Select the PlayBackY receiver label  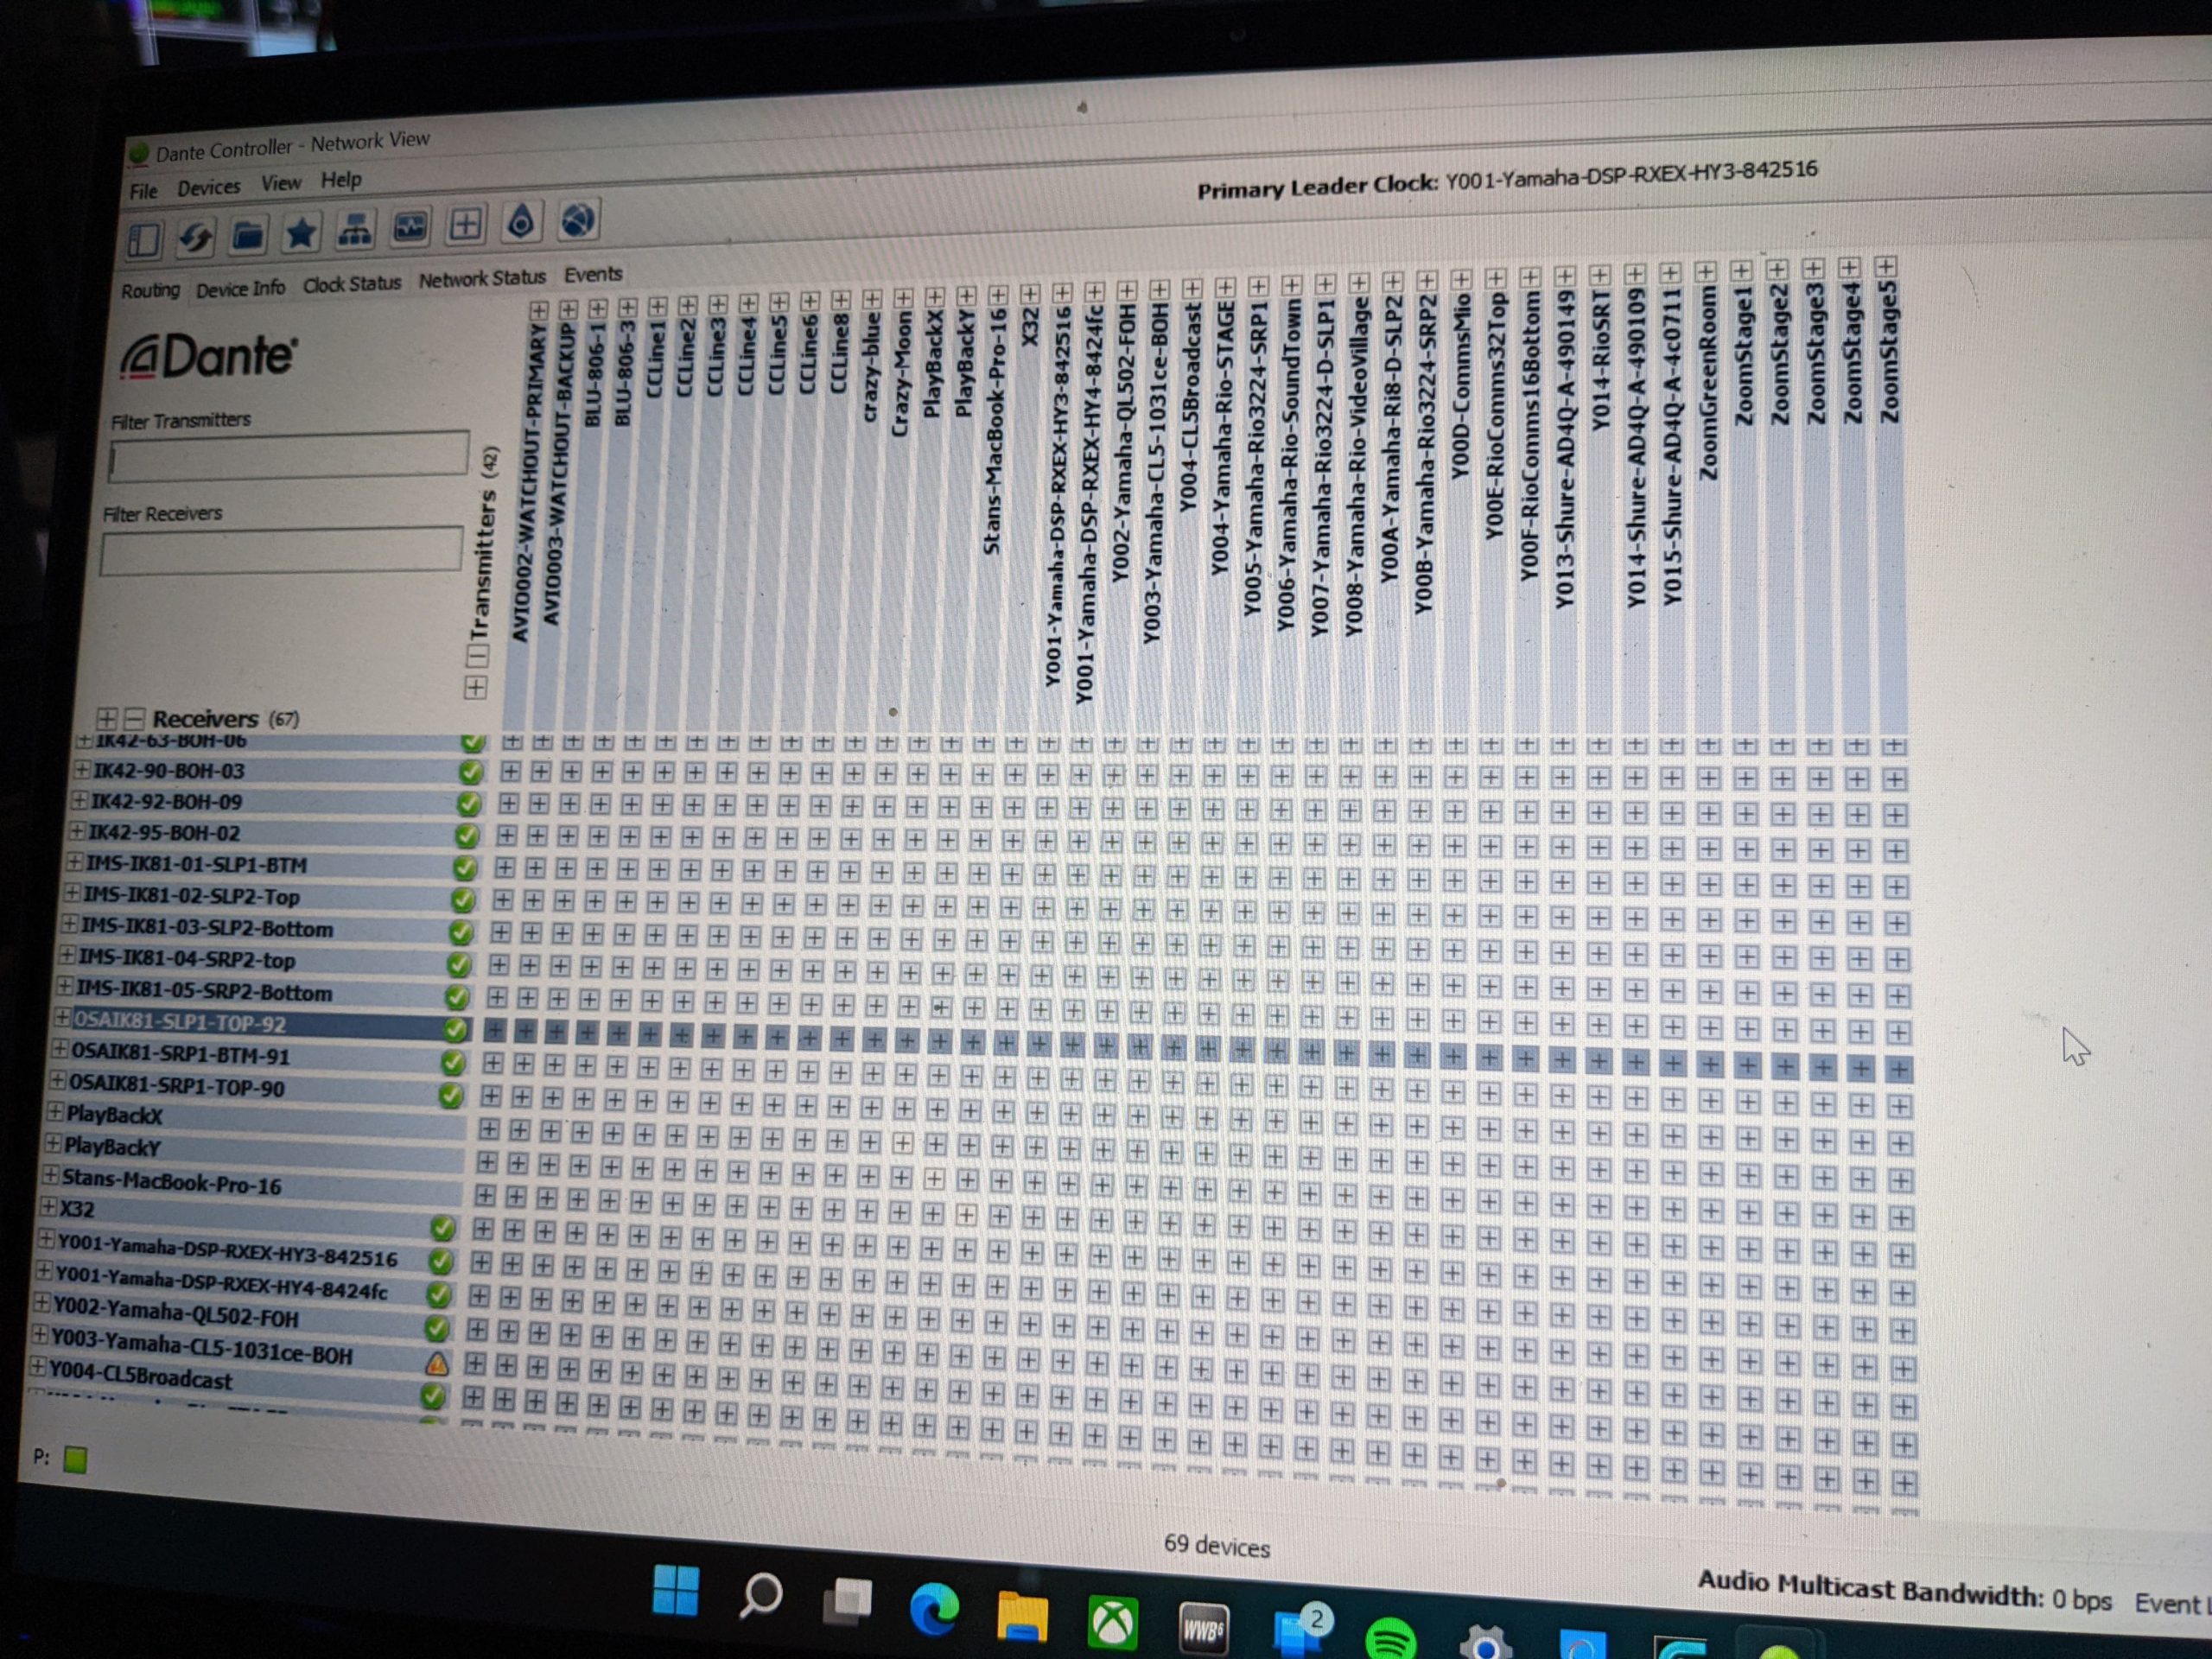(x=112, y=1146)
